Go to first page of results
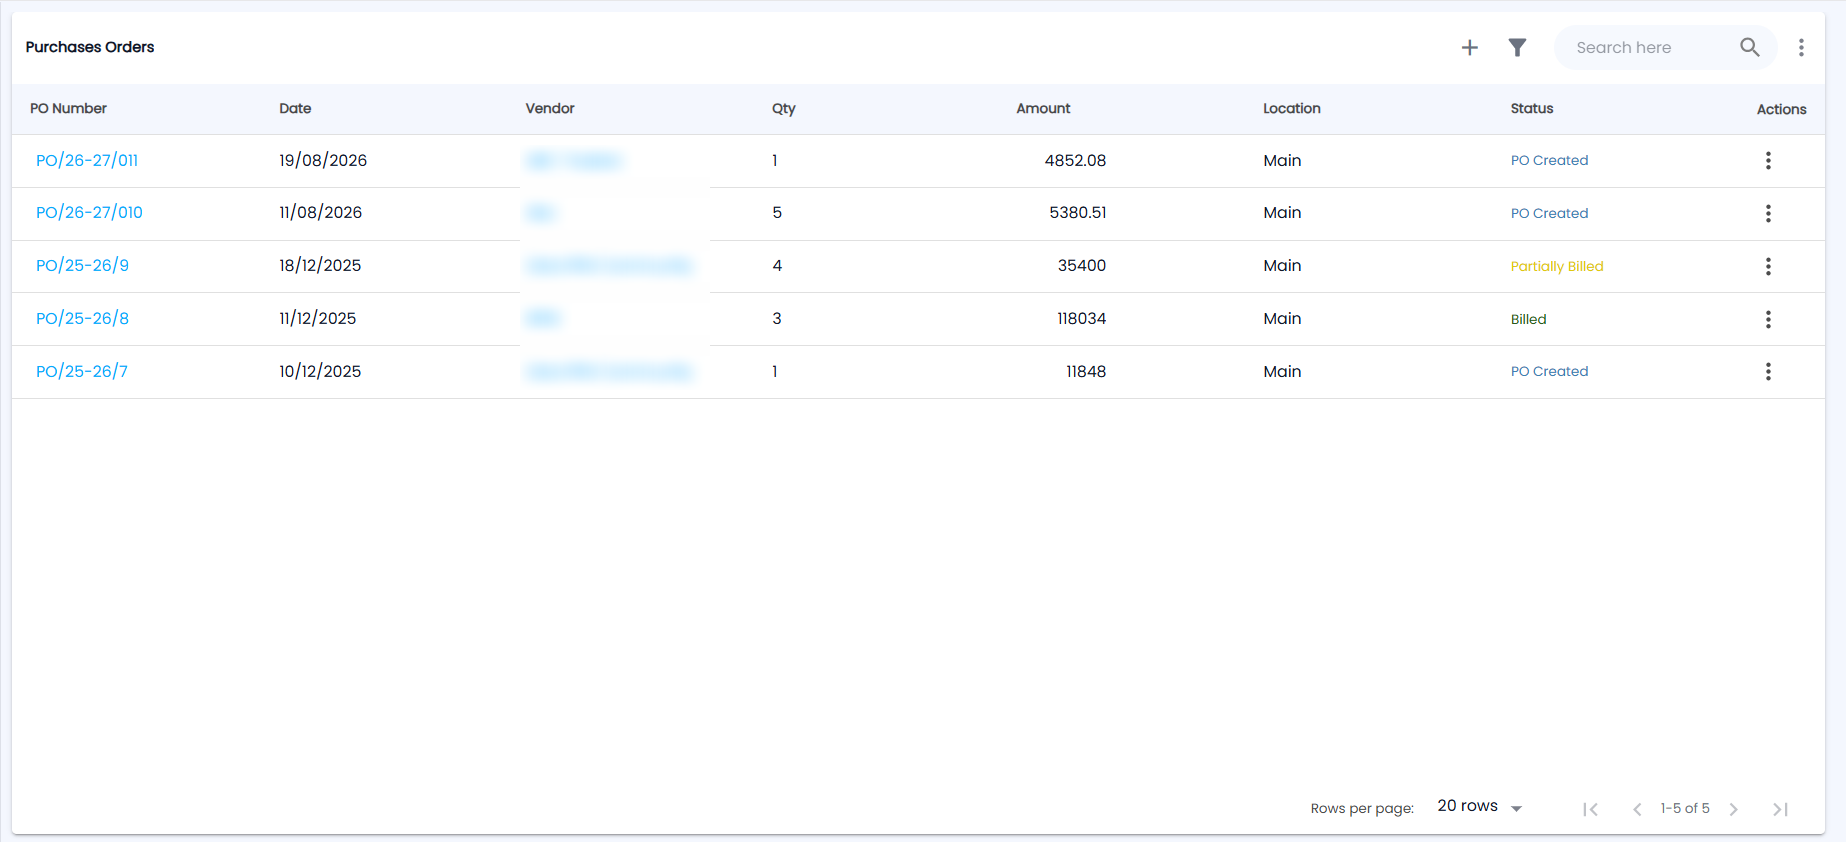The width and height of the screenshot is (1846, 842). 1590,809
